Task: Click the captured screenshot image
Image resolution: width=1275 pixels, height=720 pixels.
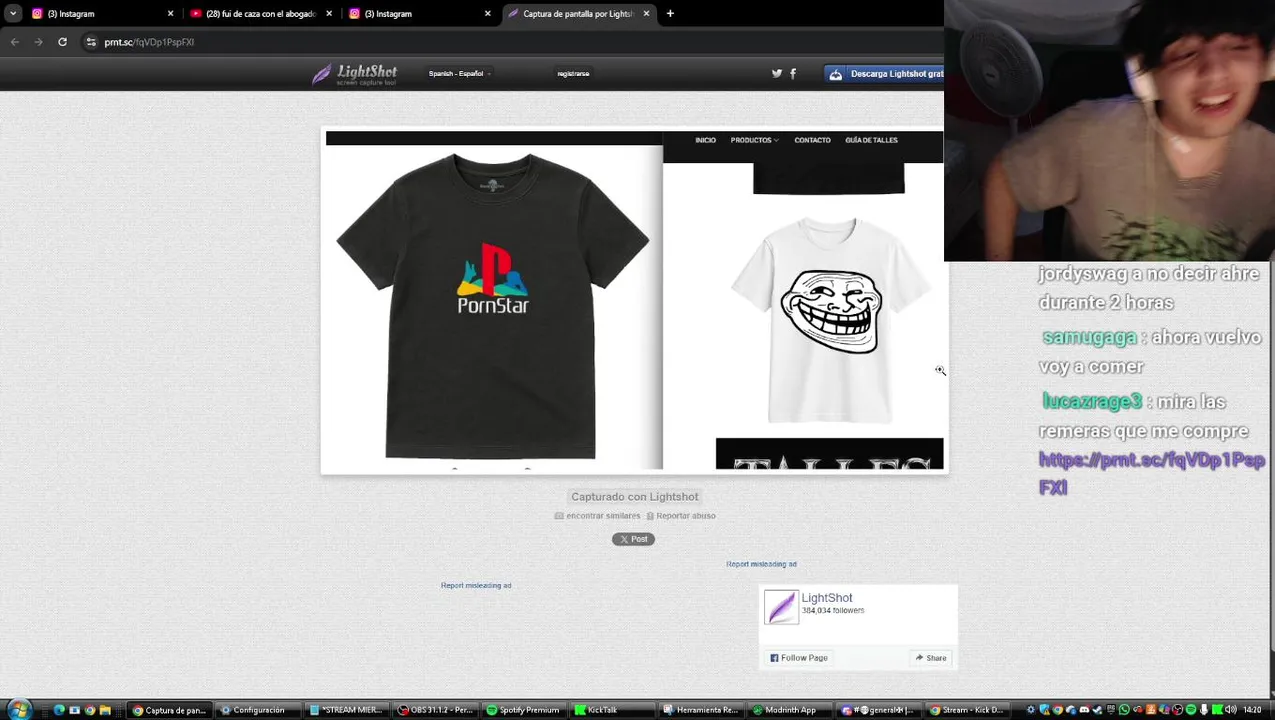Action: [x=634, y=300]
